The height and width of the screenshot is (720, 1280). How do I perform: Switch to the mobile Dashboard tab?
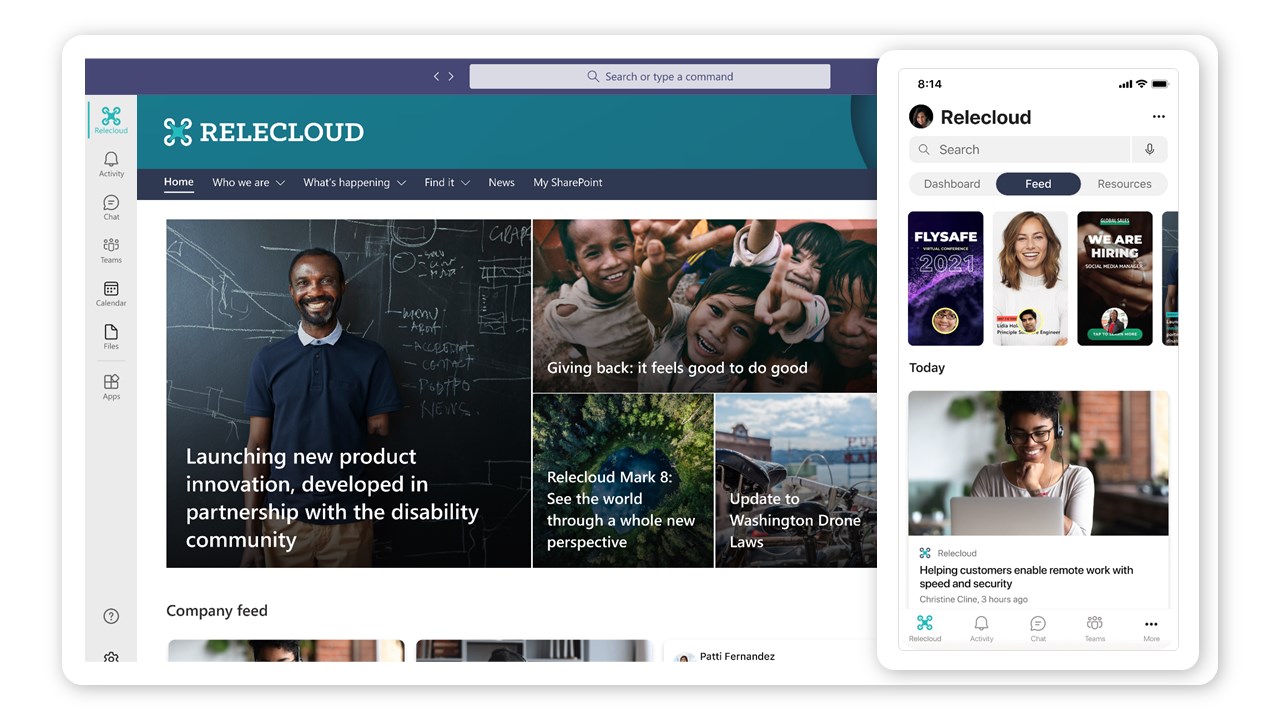[x=952, y=184]
